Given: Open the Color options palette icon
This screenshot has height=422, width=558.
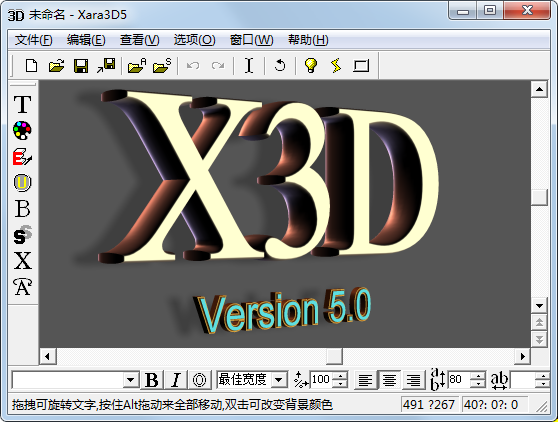Looking at the screenshot, I should pyautogui.click(x=22, y=130).
